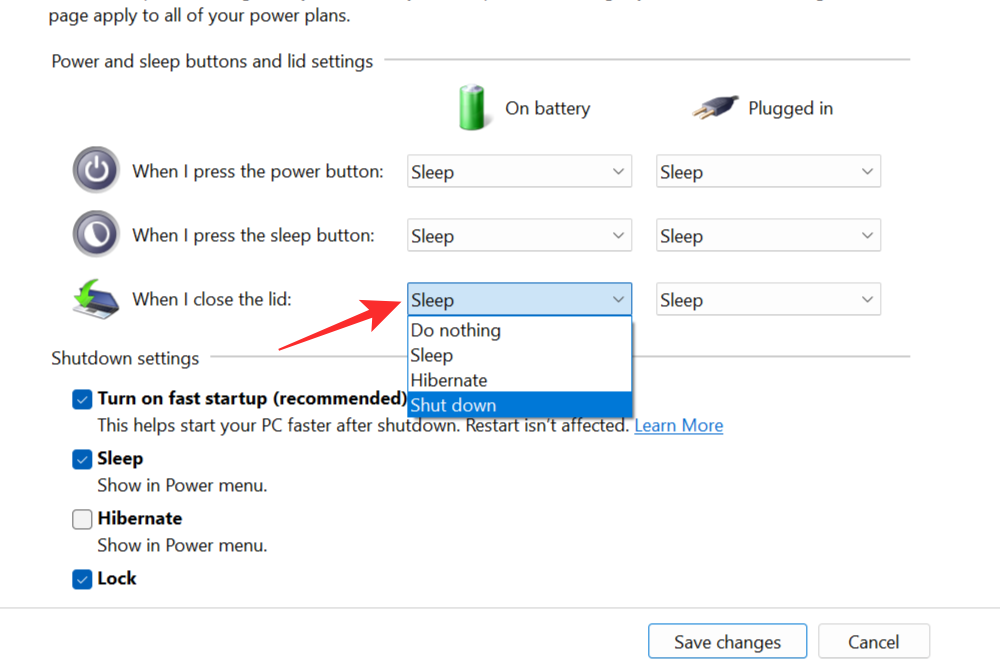Image resolution: width=1000 pixels, height=666 pixels.
Task: Uncheck the Sleep power menu checkbox
Action: tap(82, 459)
